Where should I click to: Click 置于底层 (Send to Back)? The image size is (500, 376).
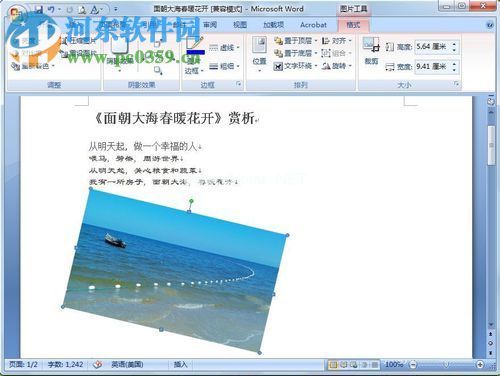295,53
